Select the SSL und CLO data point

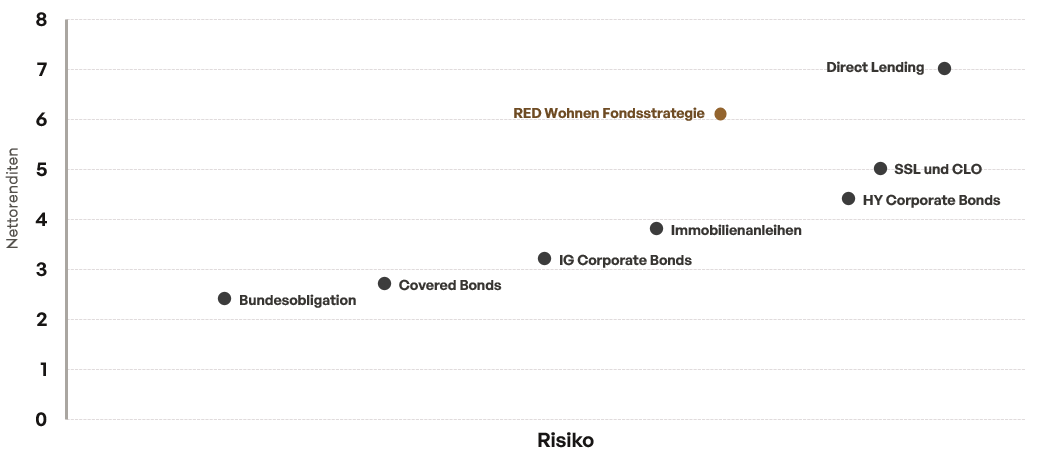880,169
